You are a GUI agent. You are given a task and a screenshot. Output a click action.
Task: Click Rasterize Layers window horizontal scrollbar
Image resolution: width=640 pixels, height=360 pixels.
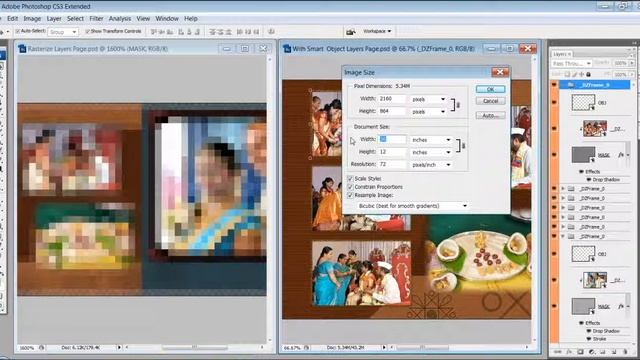click(x=194, y=348)
